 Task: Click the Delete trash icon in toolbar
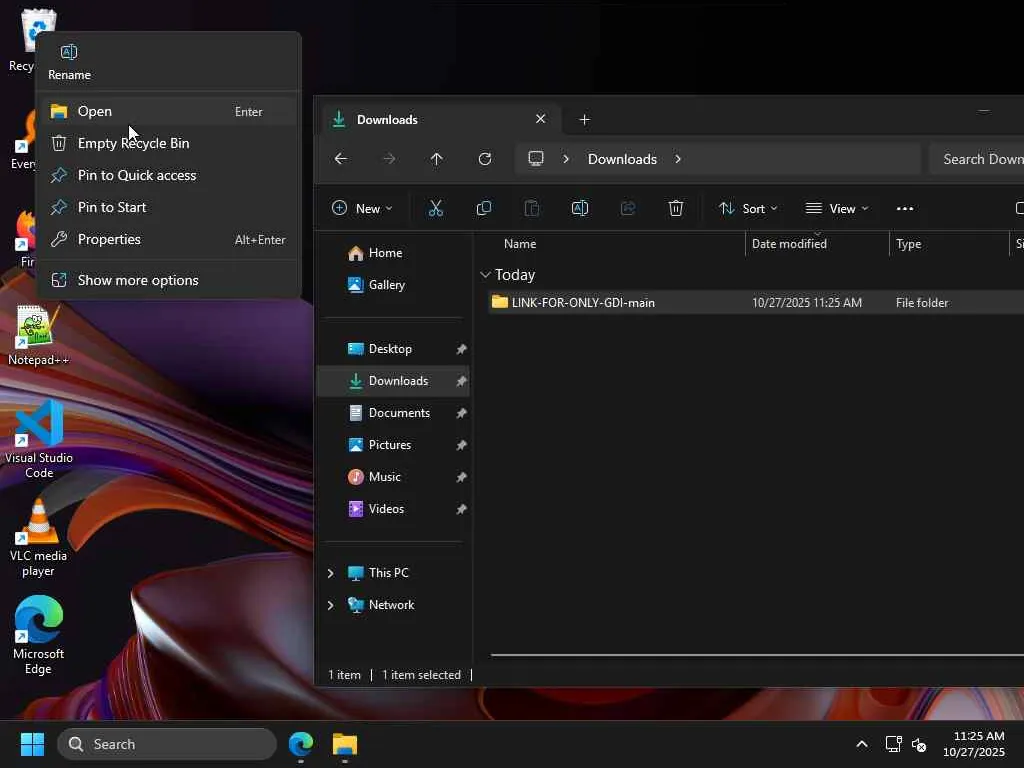click(x=676, y=208)
